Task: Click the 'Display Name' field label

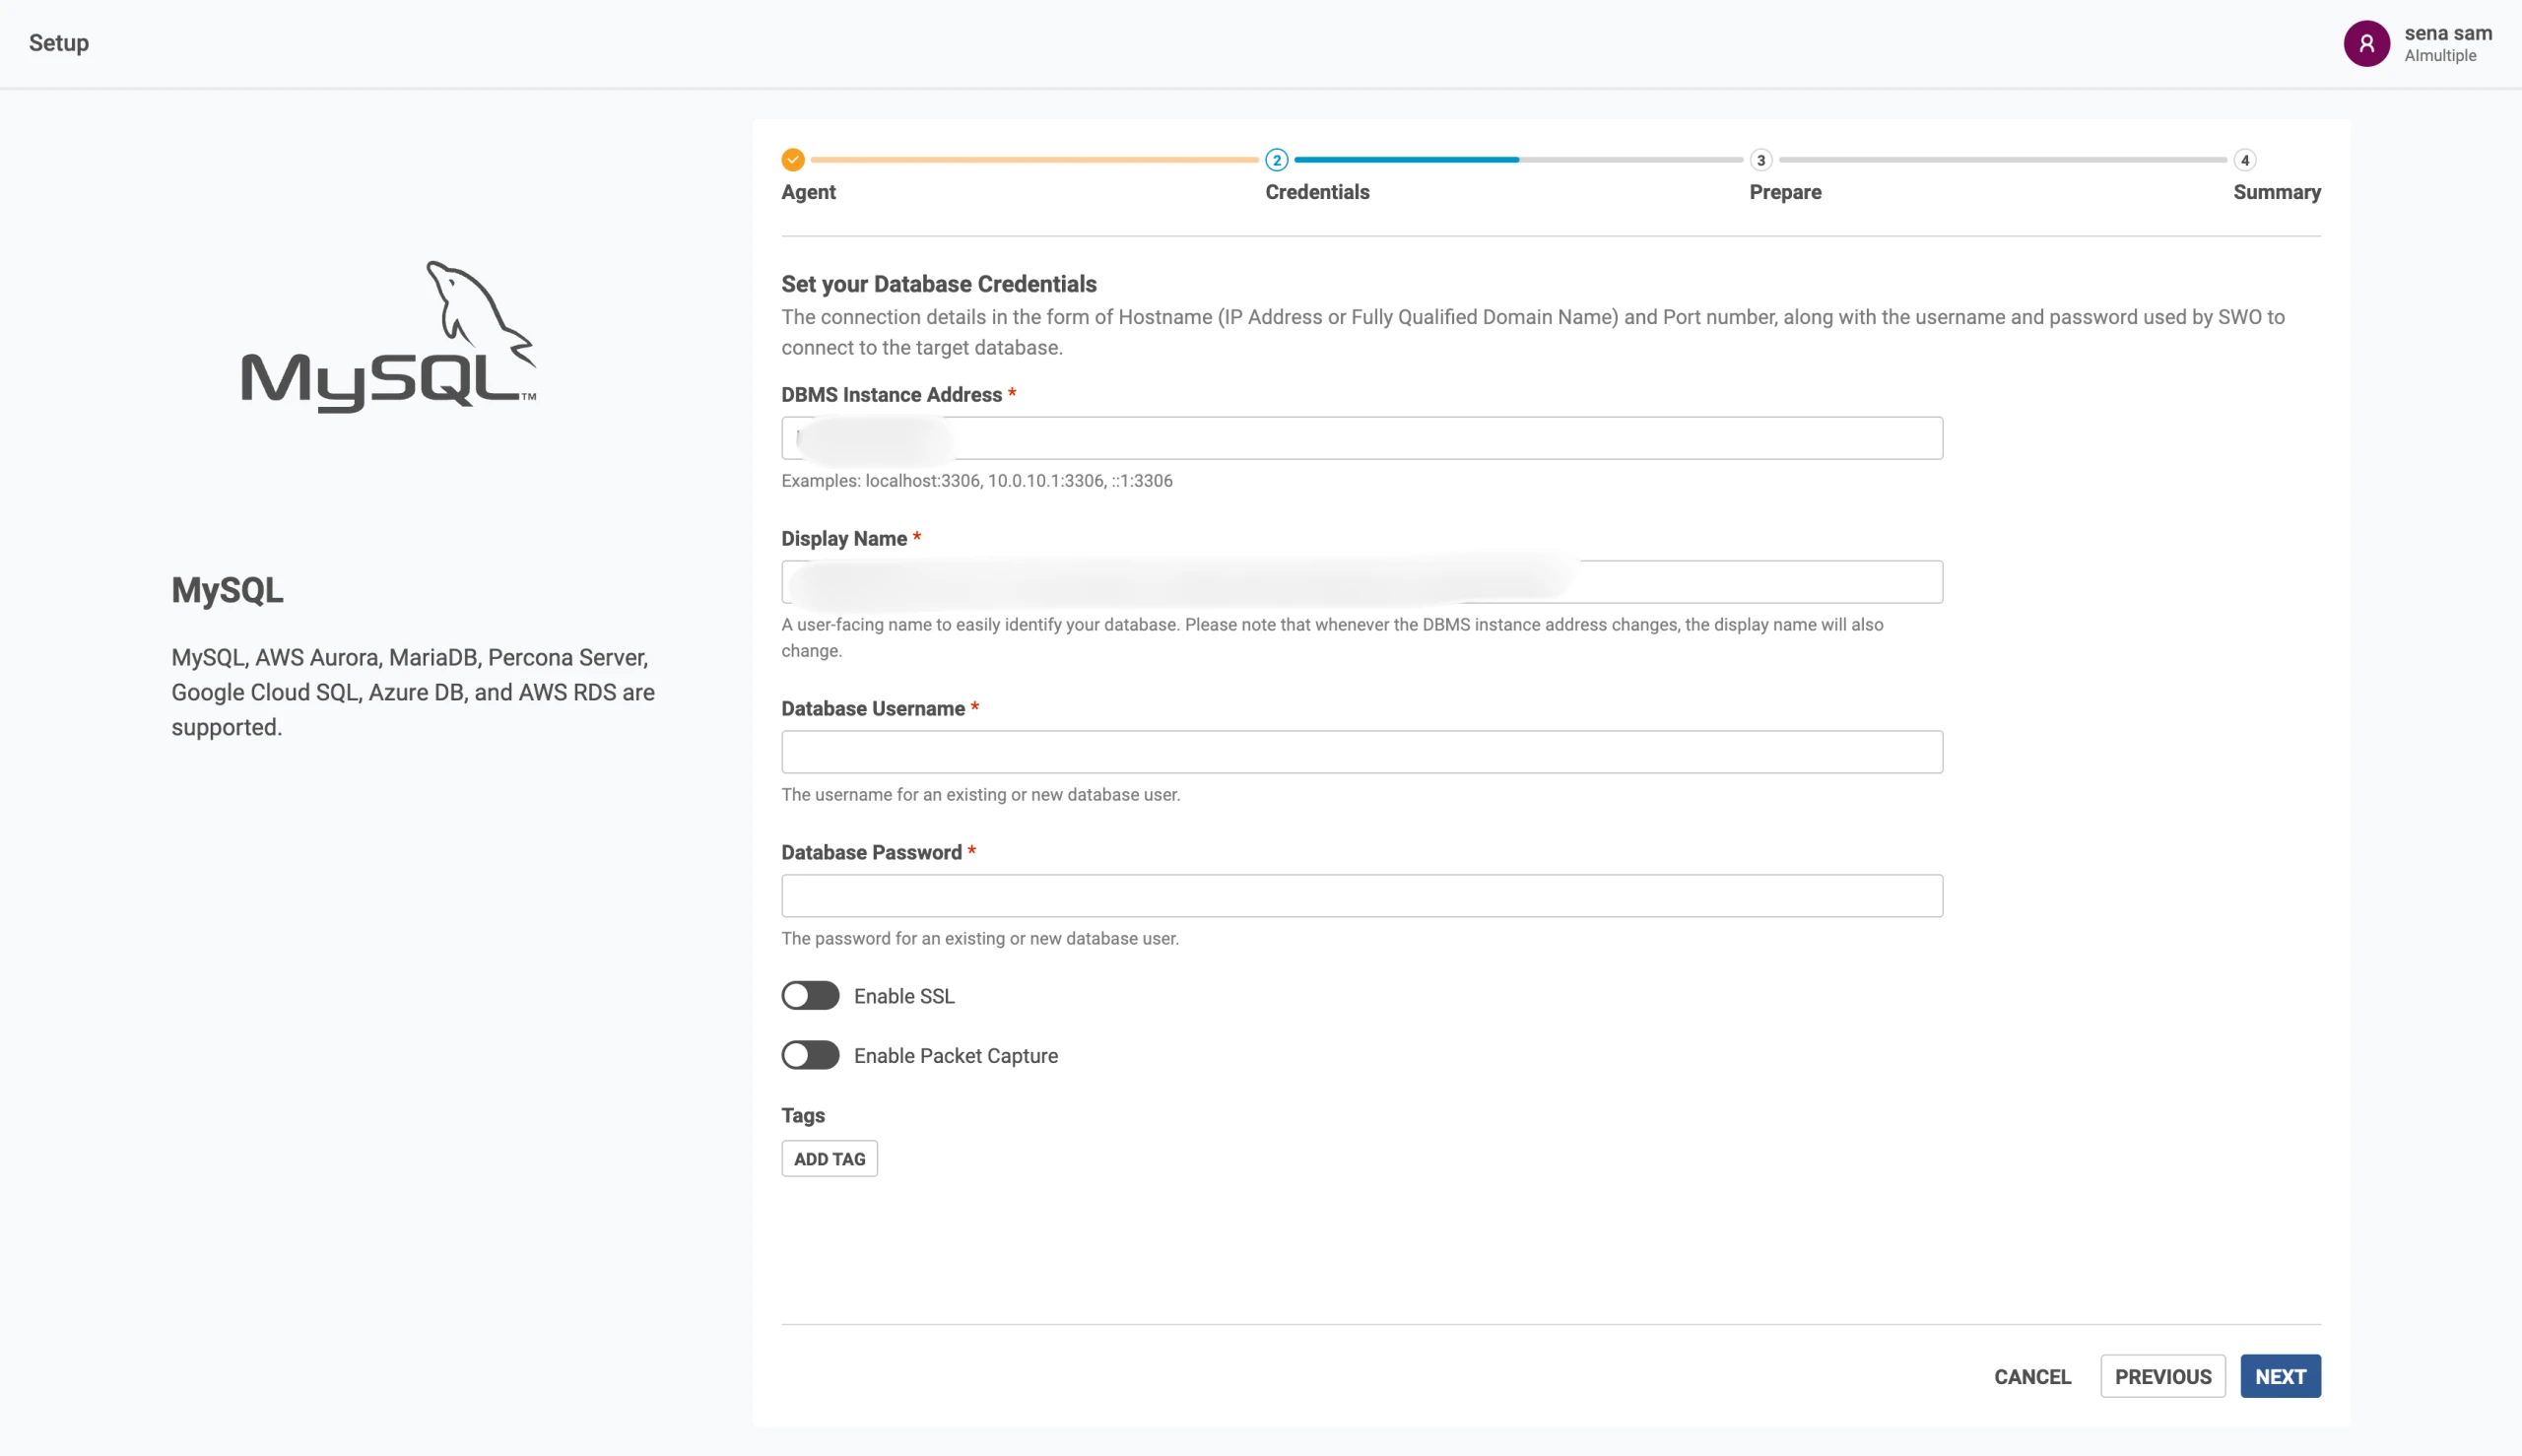Action: 844,539
